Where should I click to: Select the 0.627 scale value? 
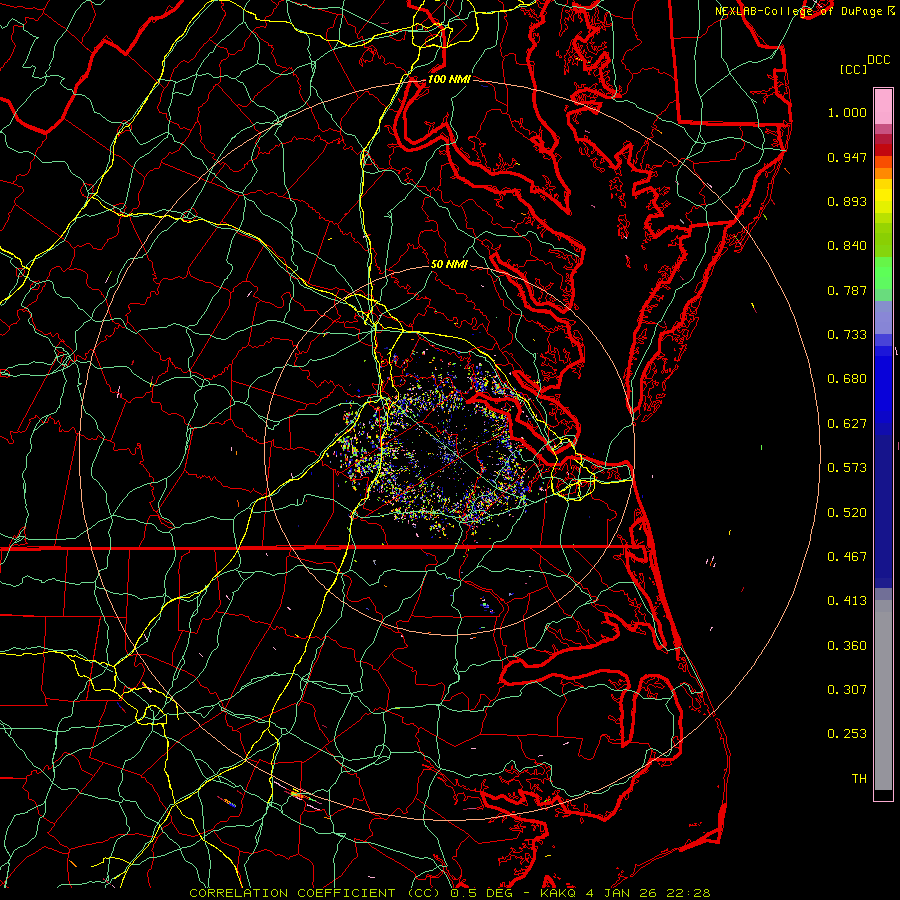(x=847, y=424)
